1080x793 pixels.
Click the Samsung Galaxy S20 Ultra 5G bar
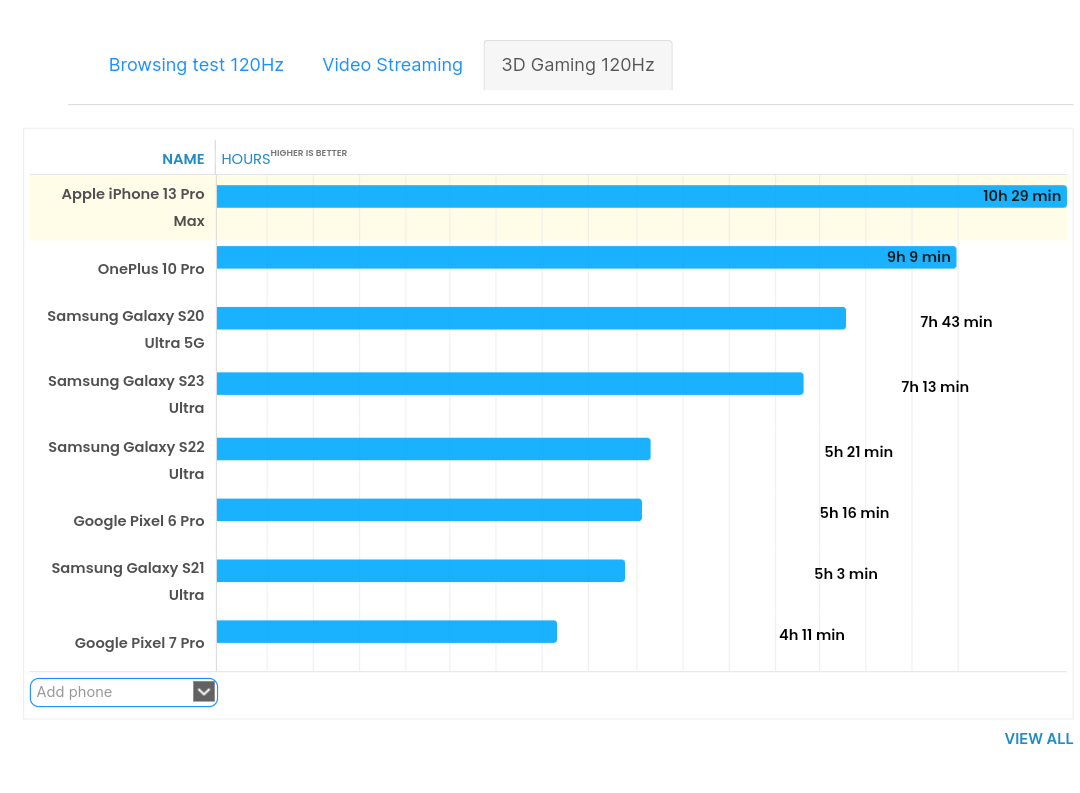point(531,318)
